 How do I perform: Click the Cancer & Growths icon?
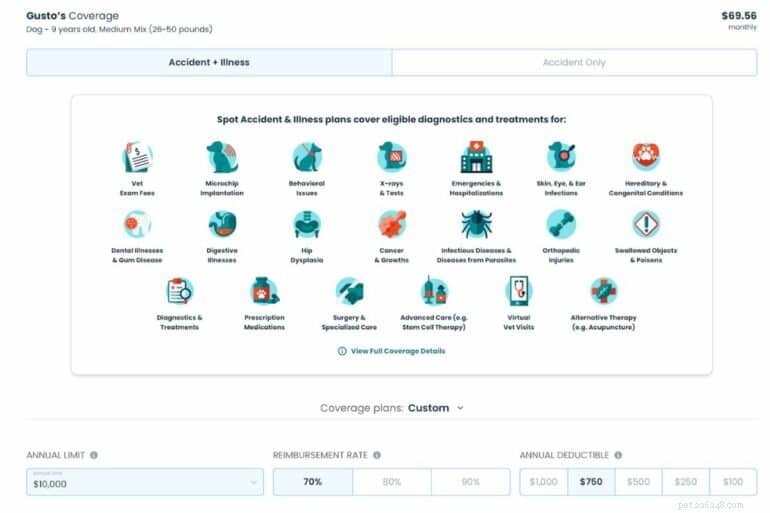tap(391, 224)
